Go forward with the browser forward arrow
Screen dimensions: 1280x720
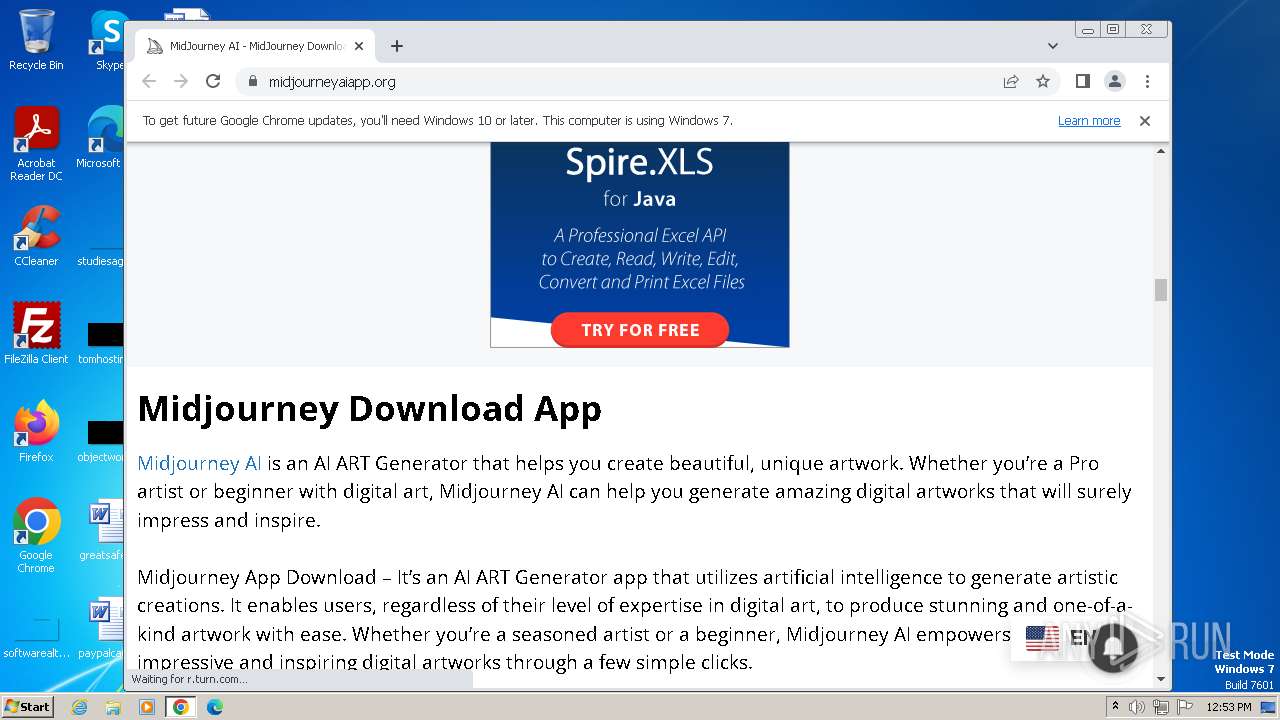[x=181, y=82]
